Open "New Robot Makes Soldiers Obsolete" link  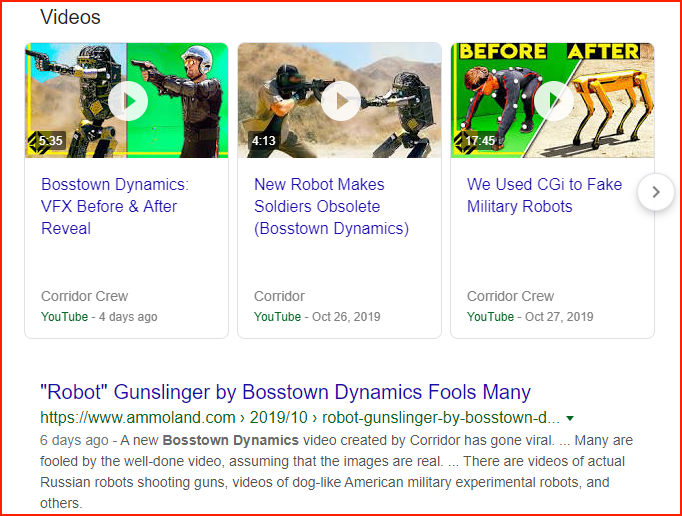click(331, 206)
